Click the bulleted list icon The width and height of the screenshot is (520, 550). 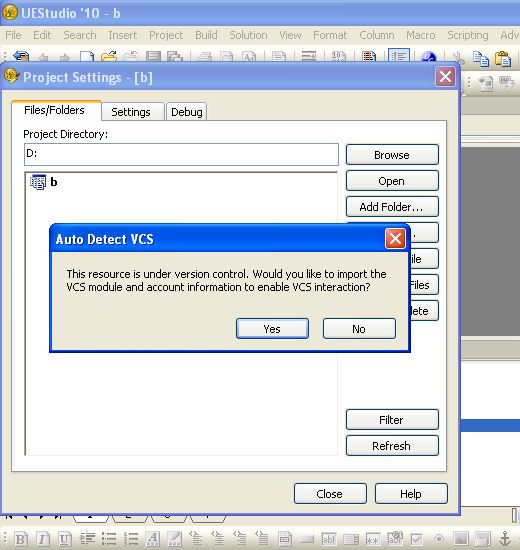[109, 539]
